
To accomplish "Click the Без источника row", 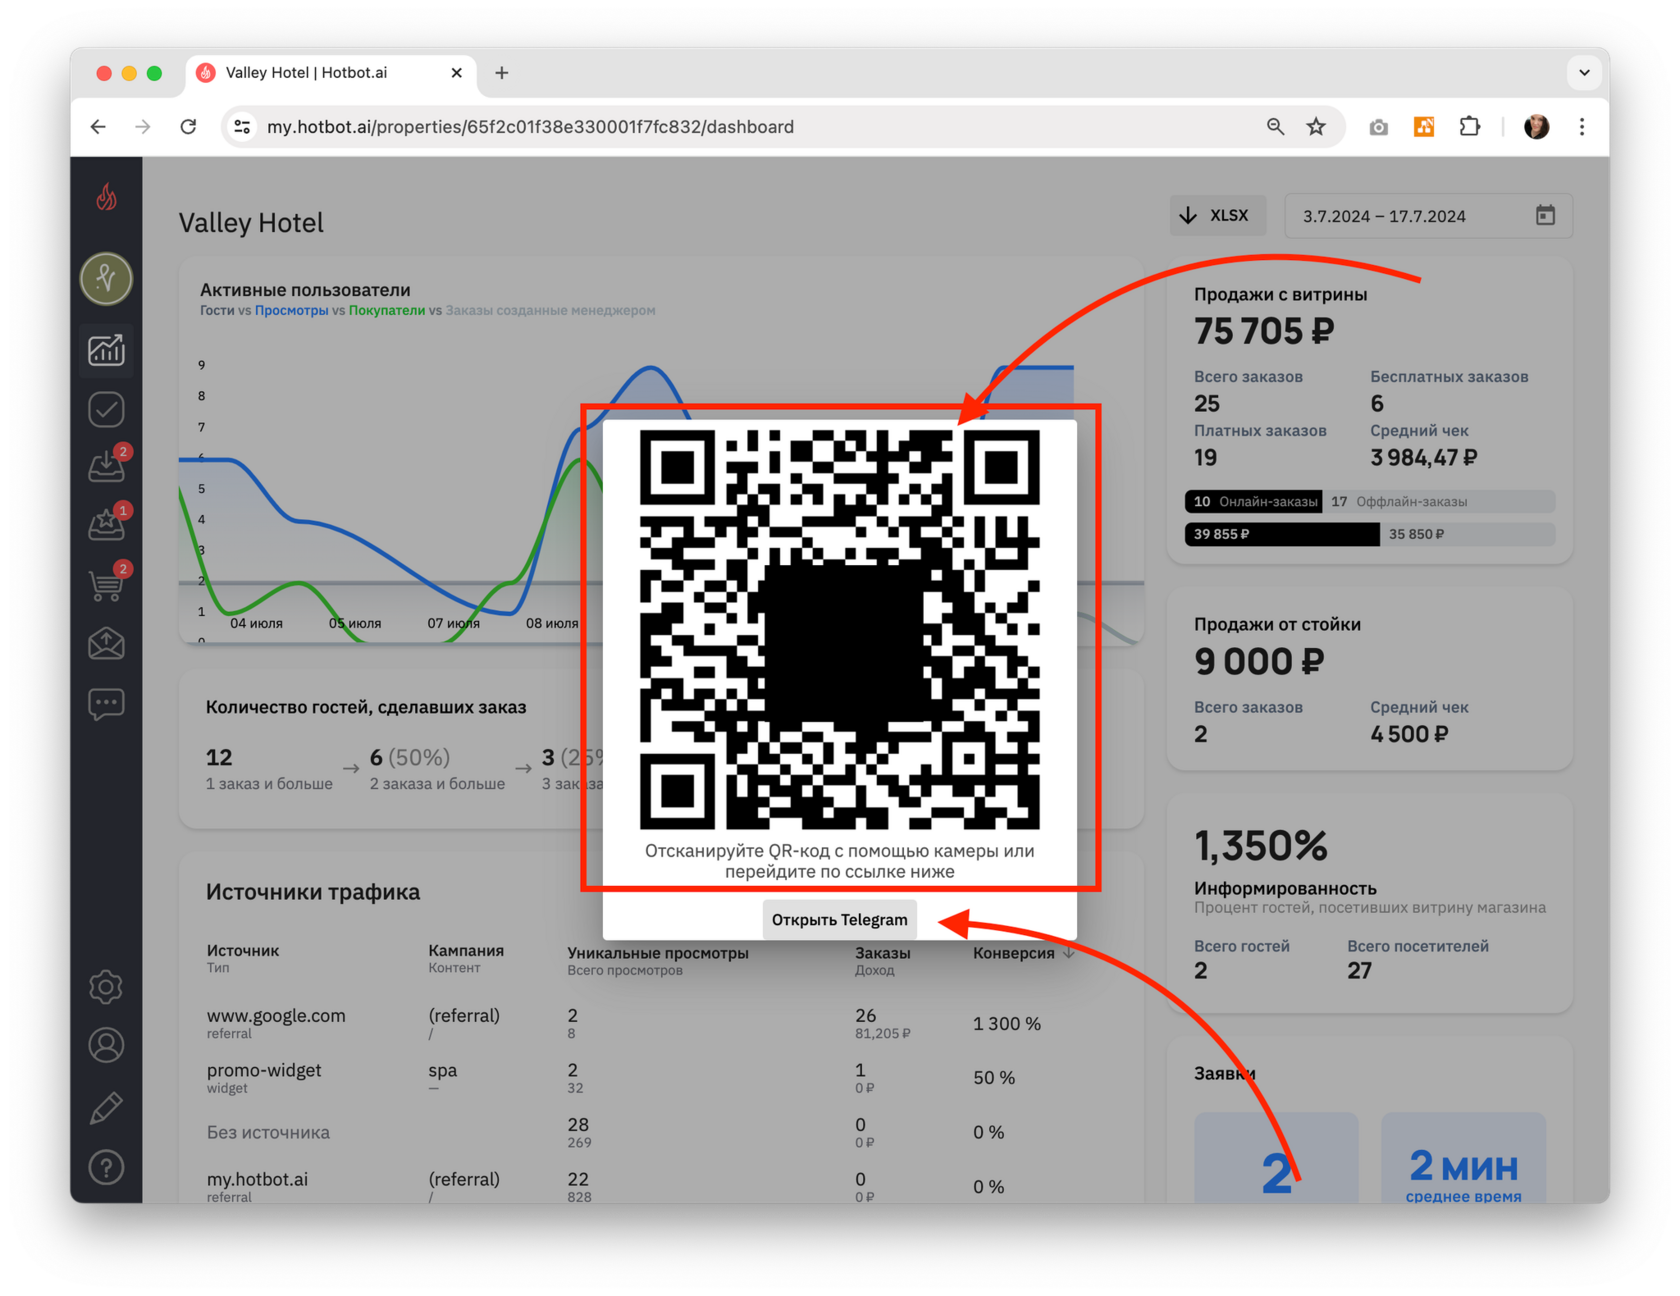I will pyautogui.click(x=640, y=1132).
